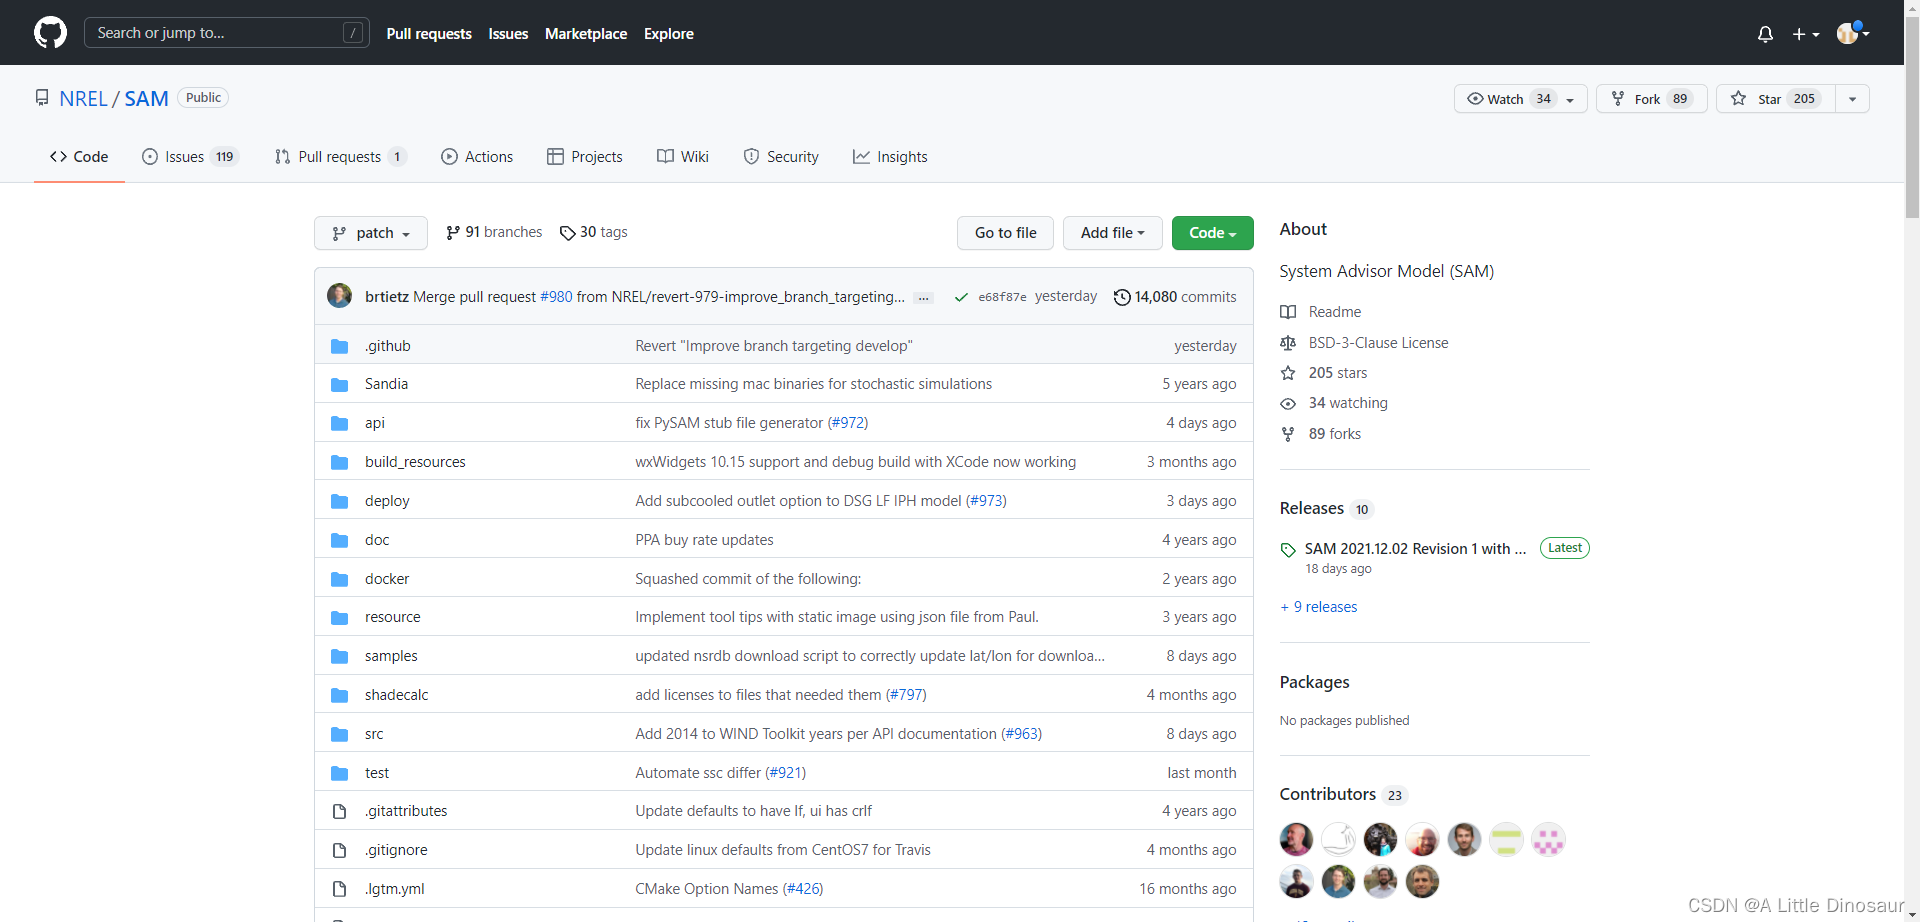Open the Security tab

(x=781, y=157)
